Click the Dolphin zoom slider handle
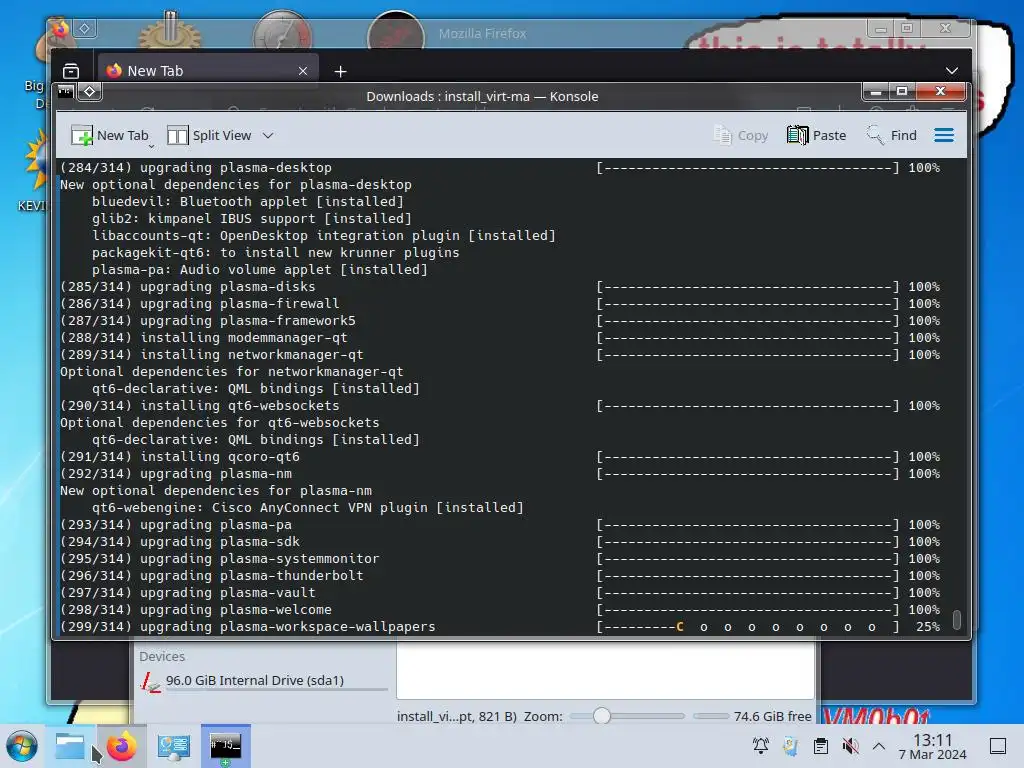This screenshot has width=1024, height=768. 601,716
